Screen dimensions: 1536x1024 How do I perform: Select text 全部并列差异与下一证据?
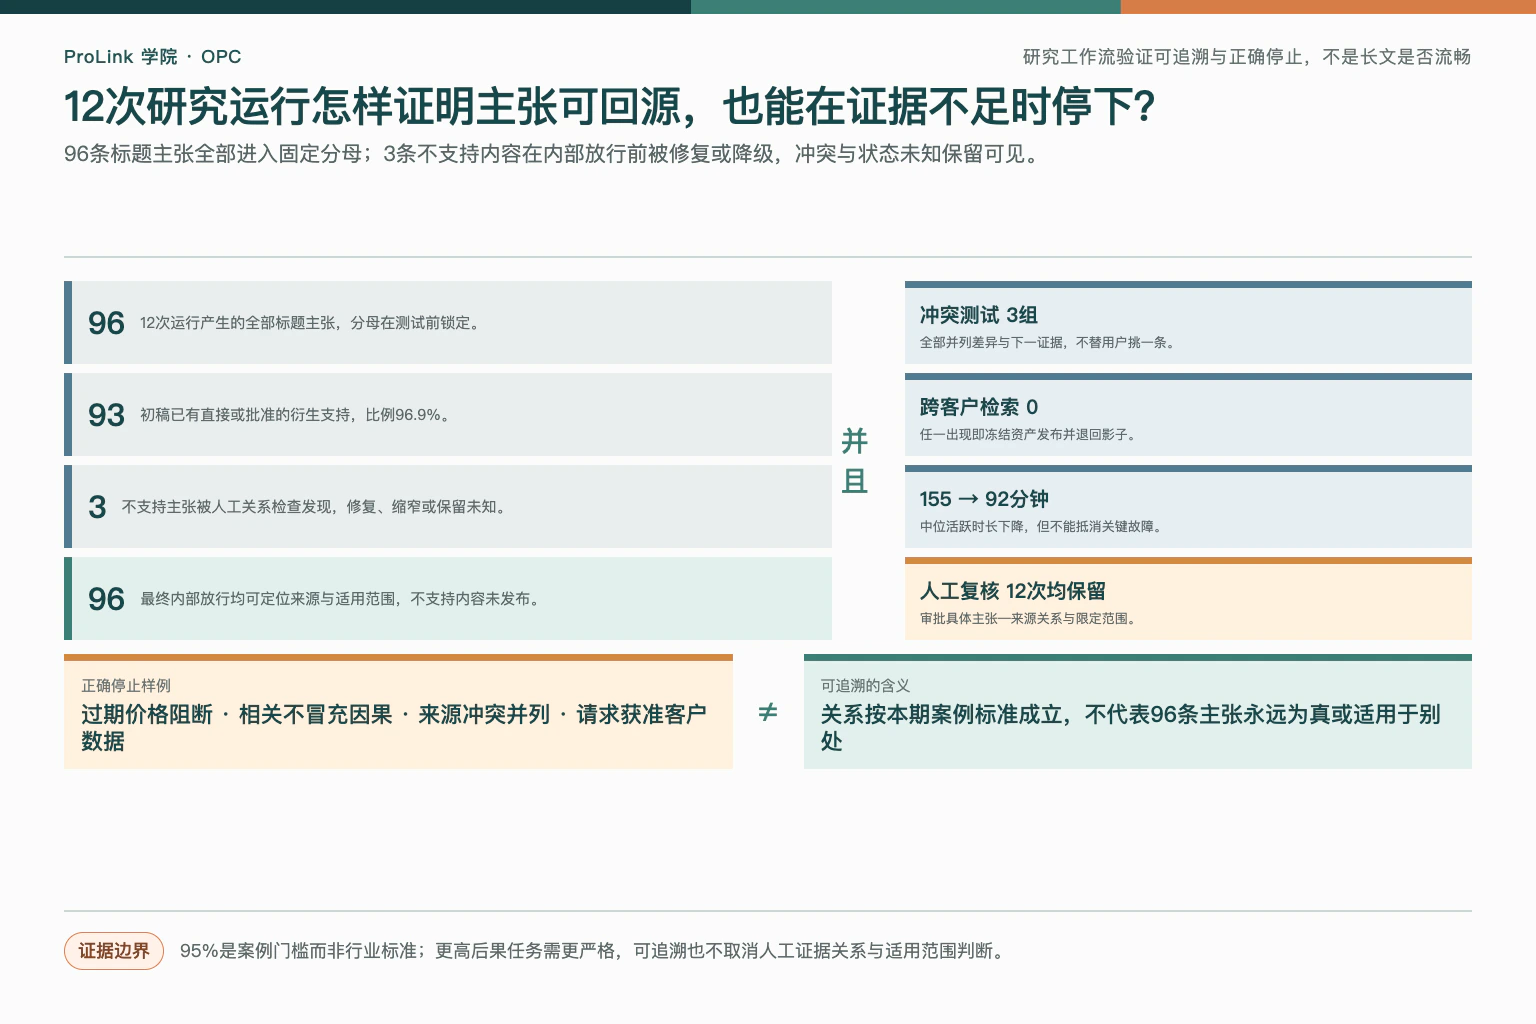coord(1047,343)
